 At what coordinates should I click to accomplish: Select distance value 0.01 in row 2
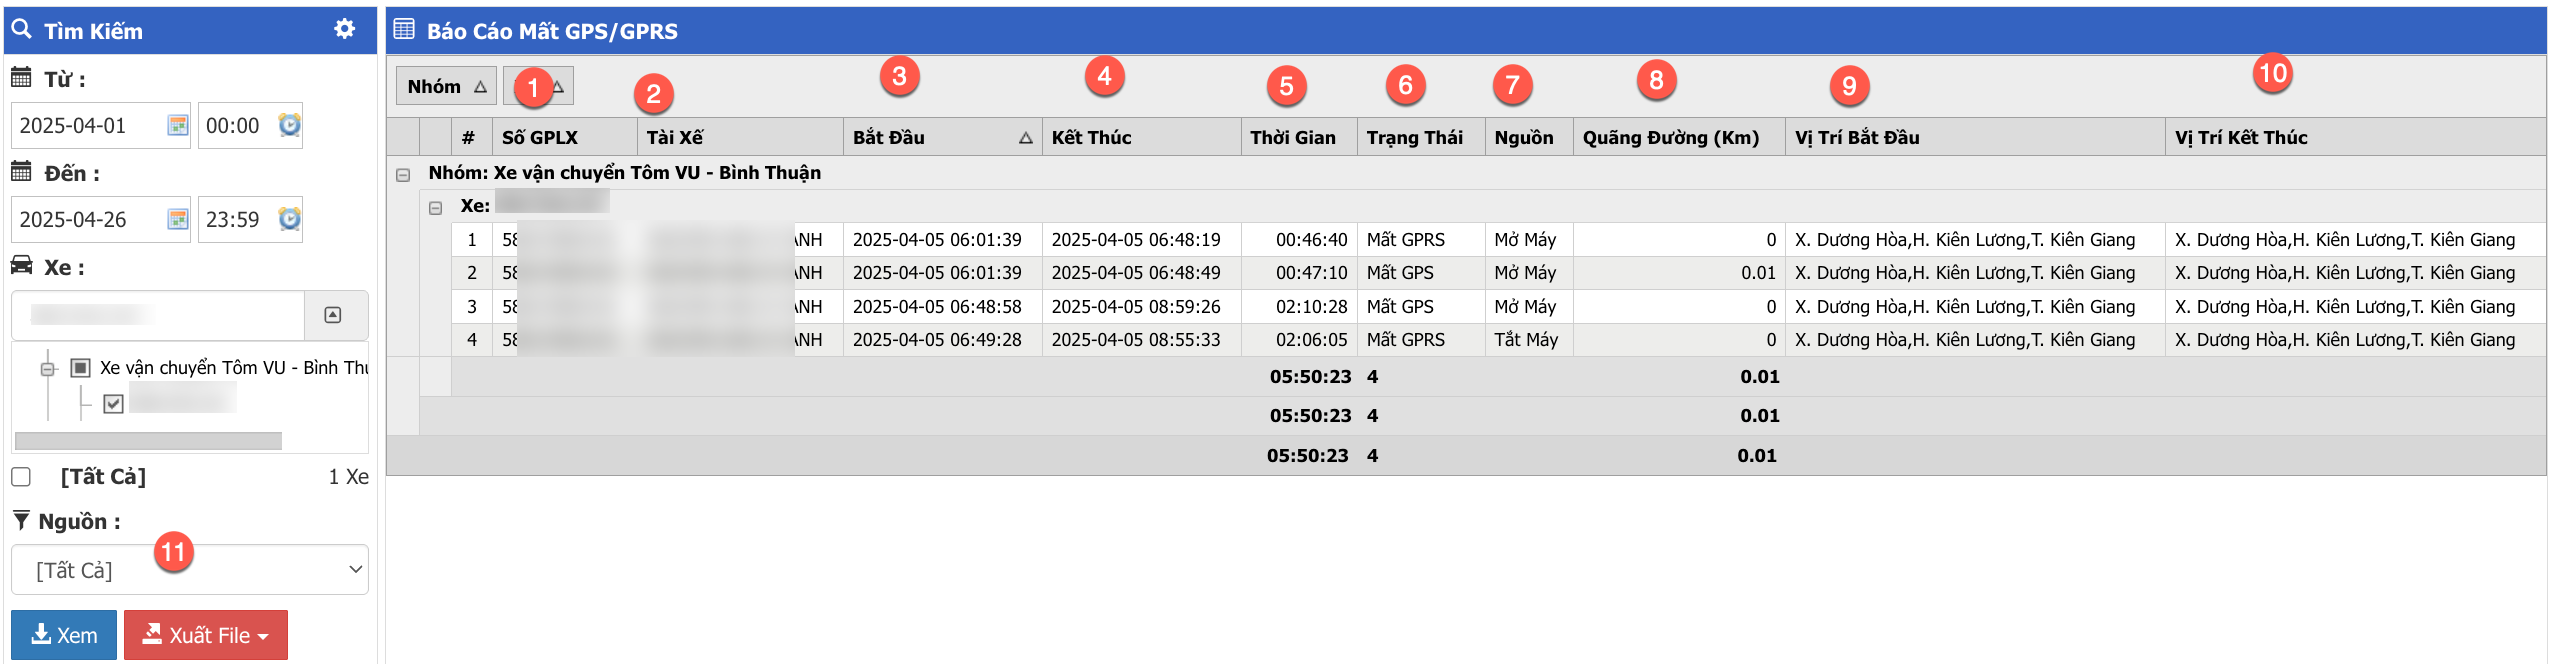(1679, 273)
